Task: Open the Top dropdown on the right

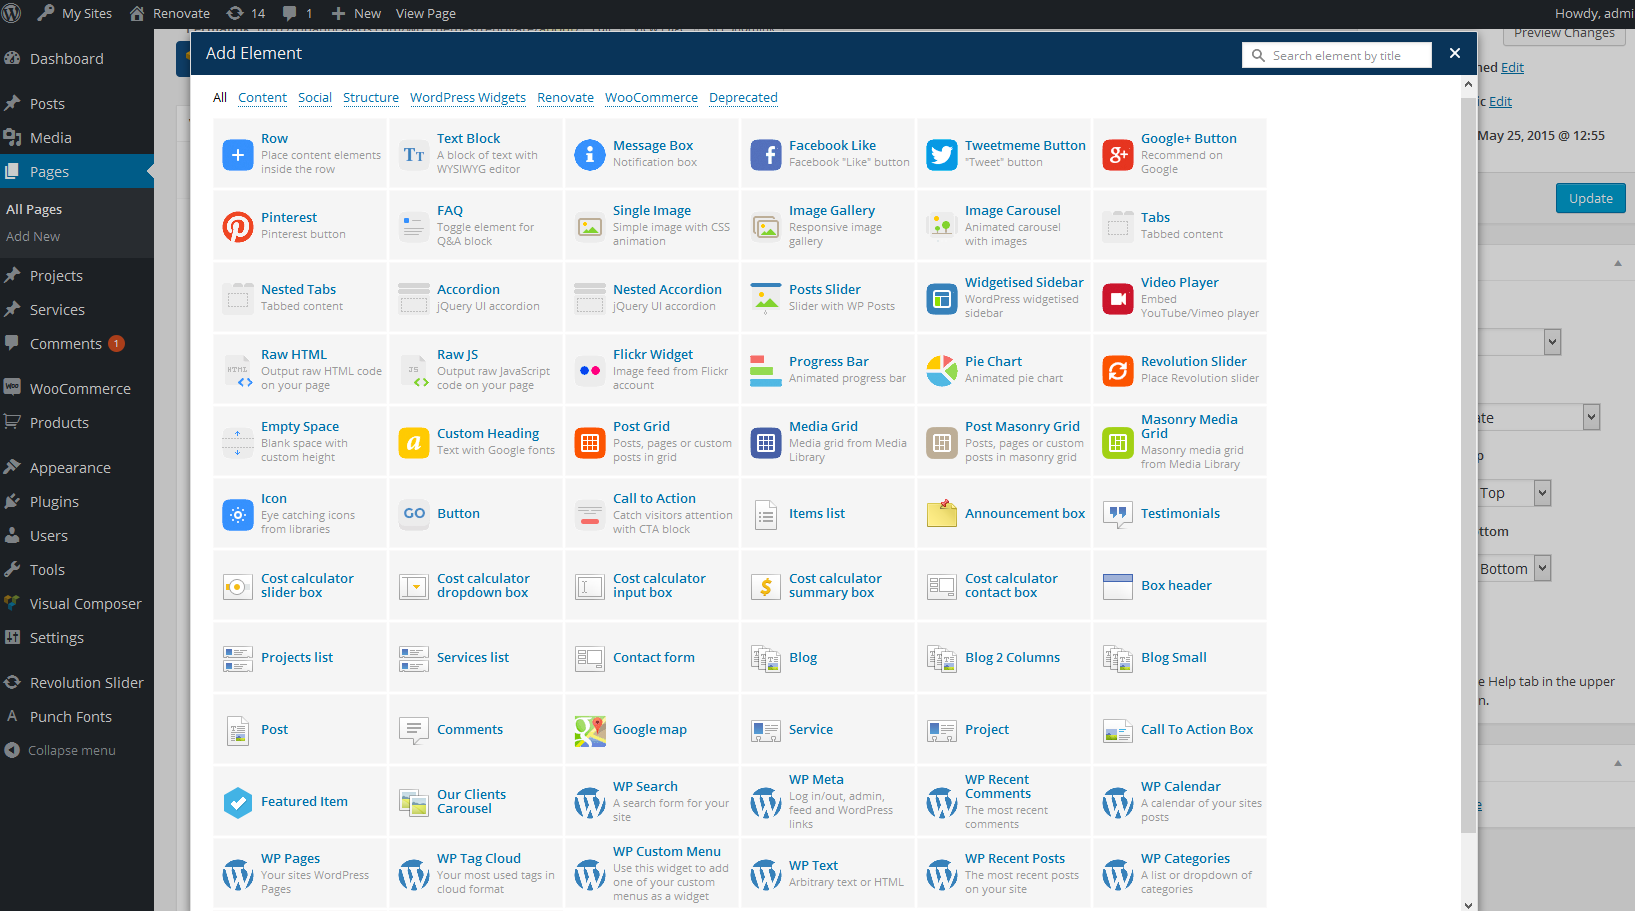Action: pos(1514,493)
